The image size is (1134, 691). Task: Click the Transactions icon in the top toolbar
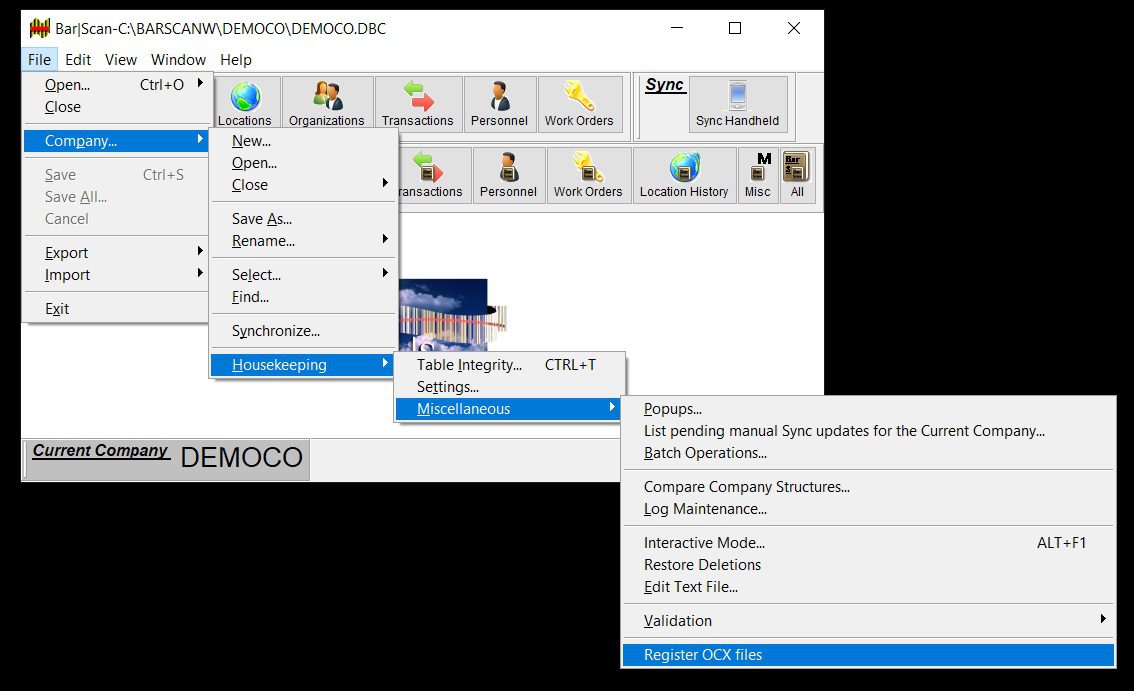point(418,104)
